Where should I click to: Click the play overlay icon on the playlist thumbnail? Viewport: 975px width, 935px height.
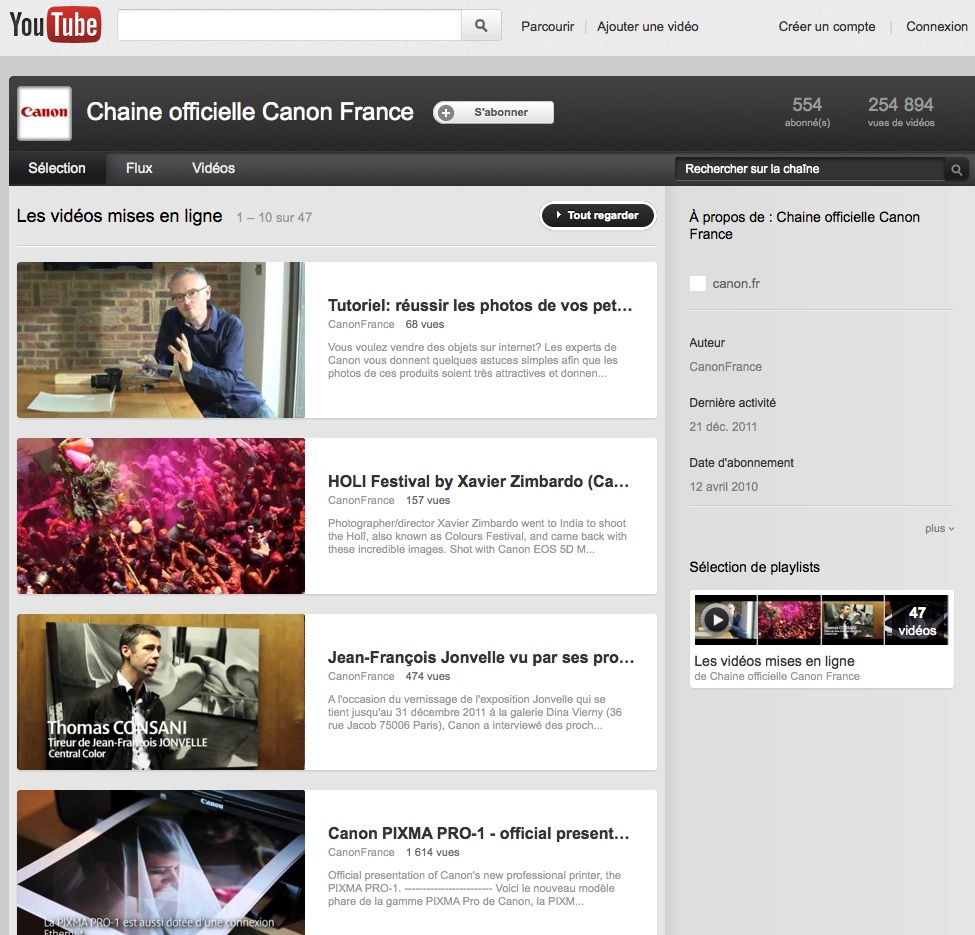coord(719,618)
